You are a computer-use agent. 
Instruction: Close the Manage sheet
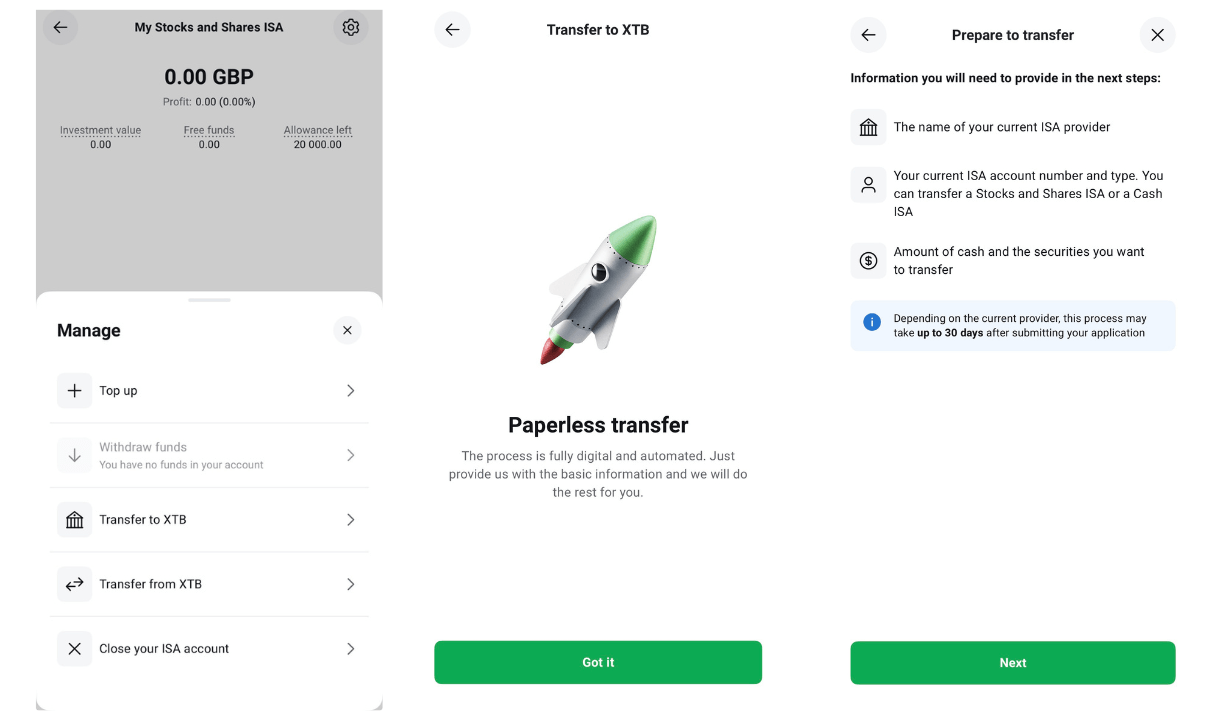[347, 330]
